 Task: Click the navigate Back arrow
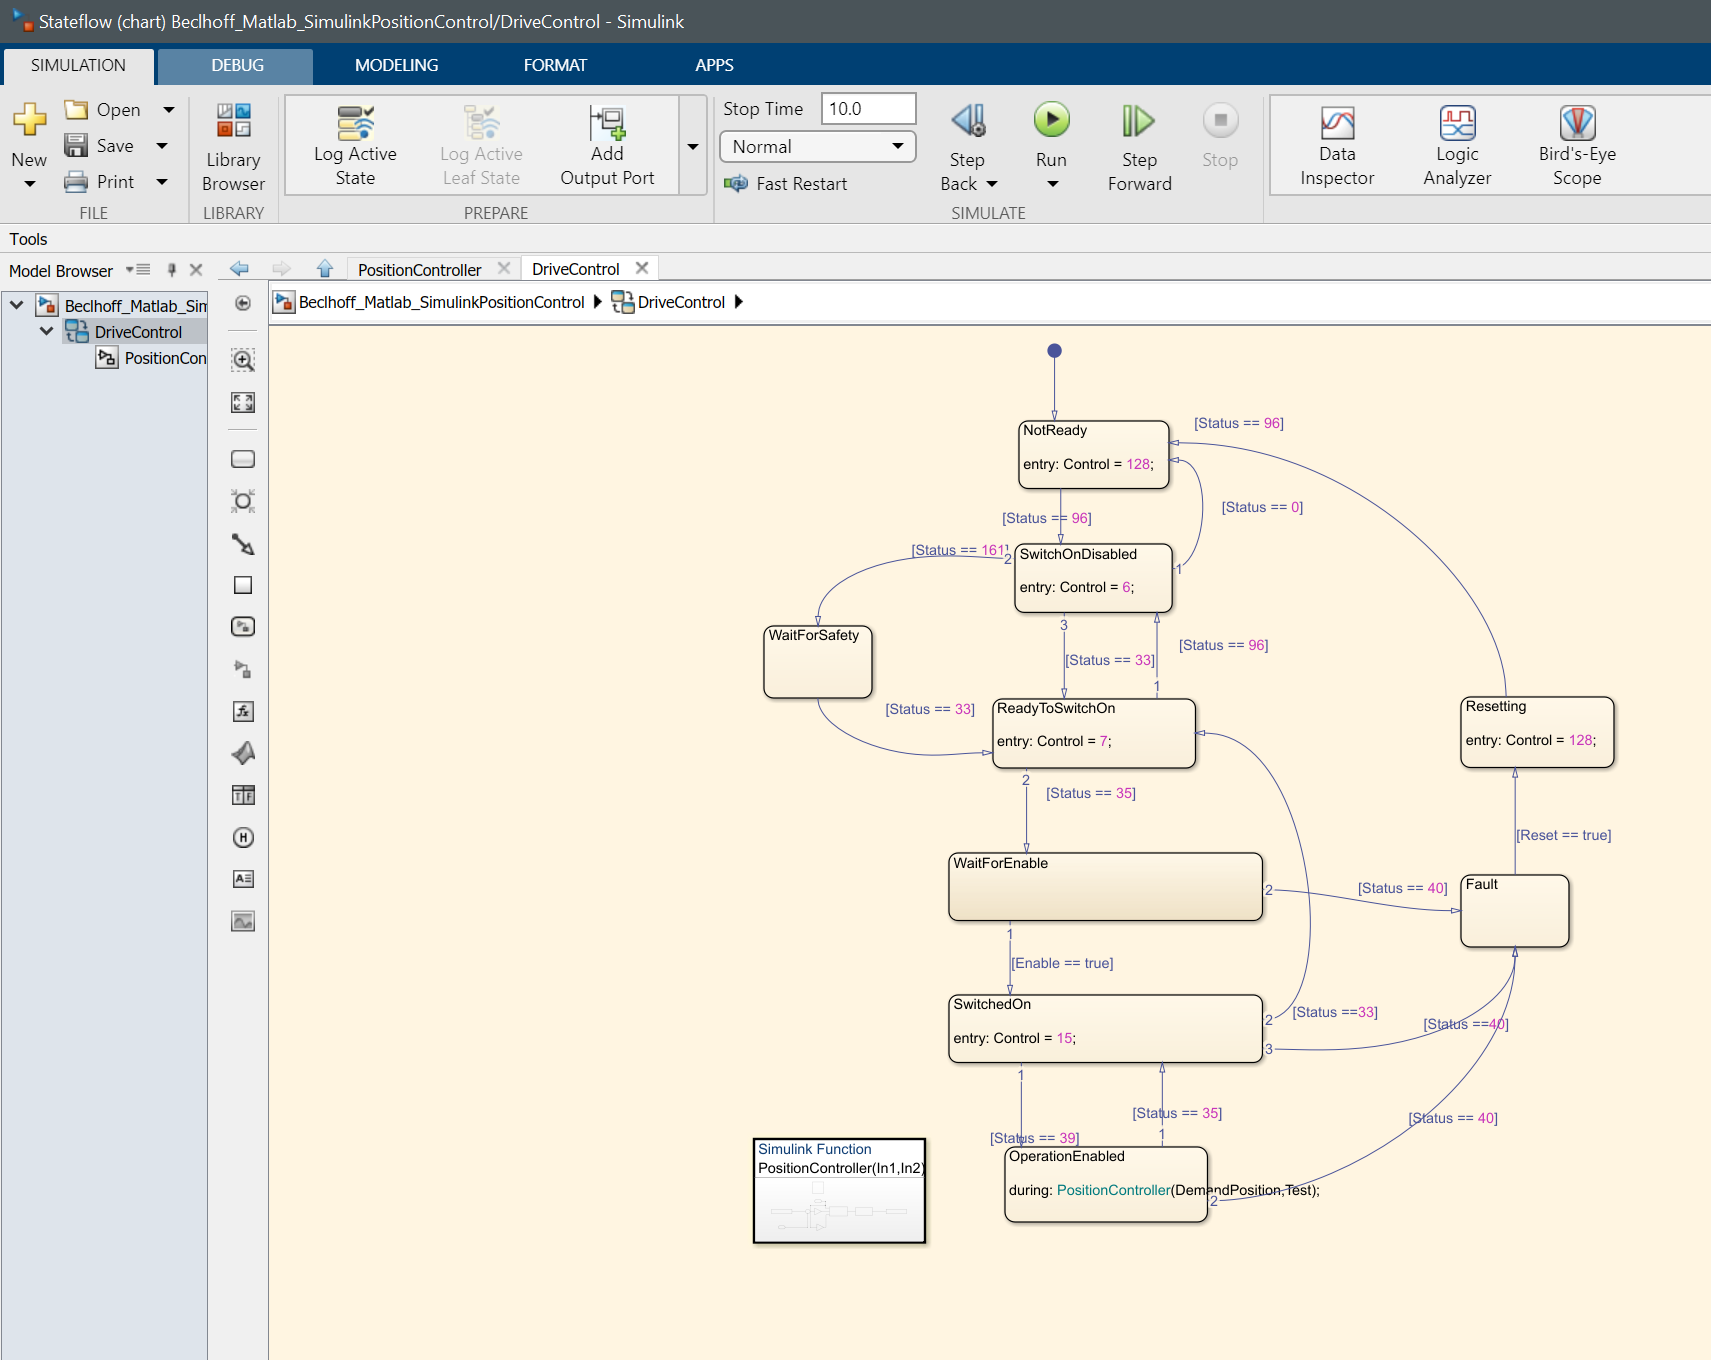click(239, 268)
